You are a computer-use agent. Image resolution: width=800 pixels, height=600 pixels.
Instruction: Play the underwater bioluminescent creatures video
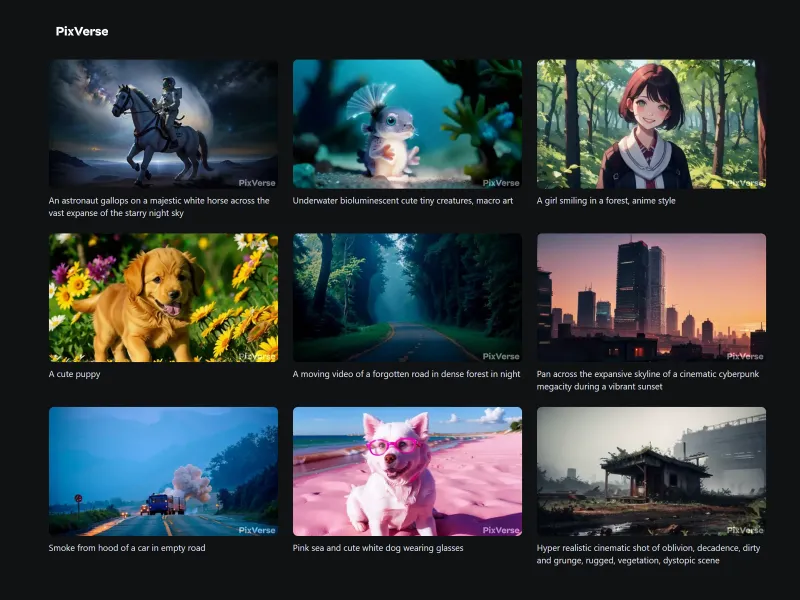coord(407,122)
